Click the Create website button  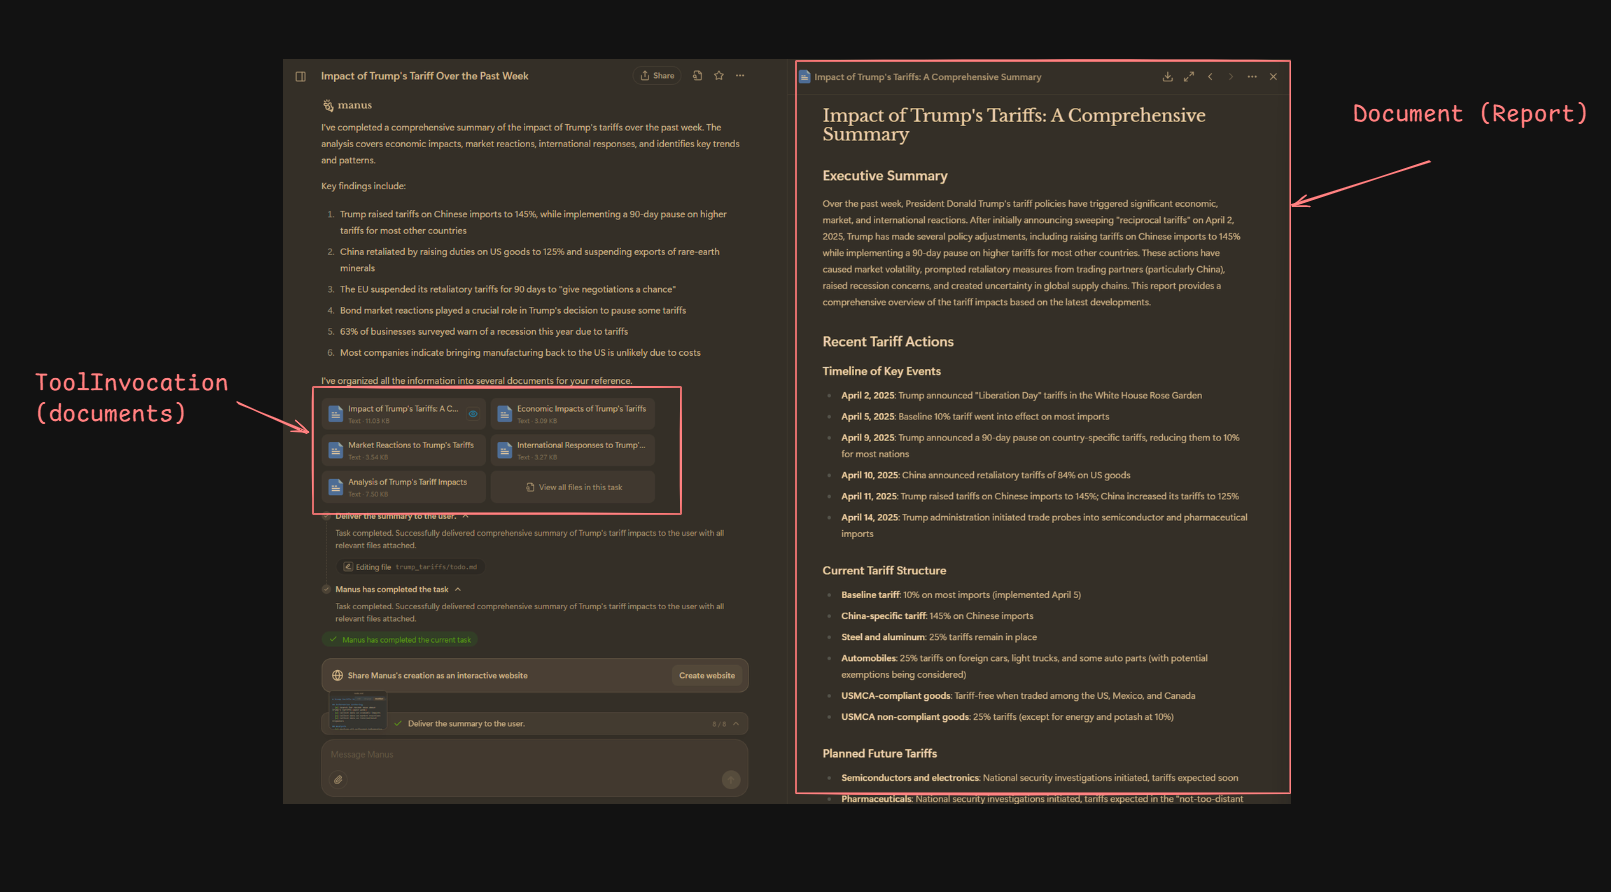706,676
